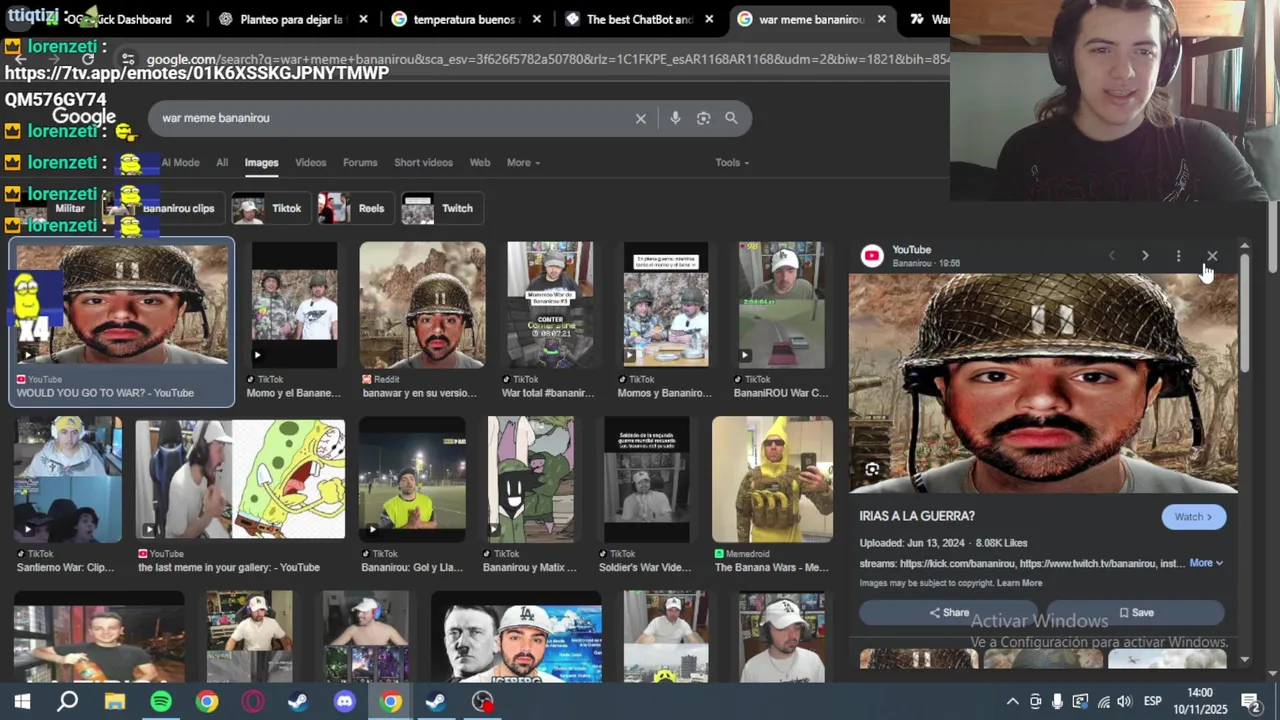Image resolution: width=1280 pixels, height=720 pixels.
Task: Open 'Bananirou: Gol y Lla...' TikTok thumbnail
Action: [x=412, y=479]
